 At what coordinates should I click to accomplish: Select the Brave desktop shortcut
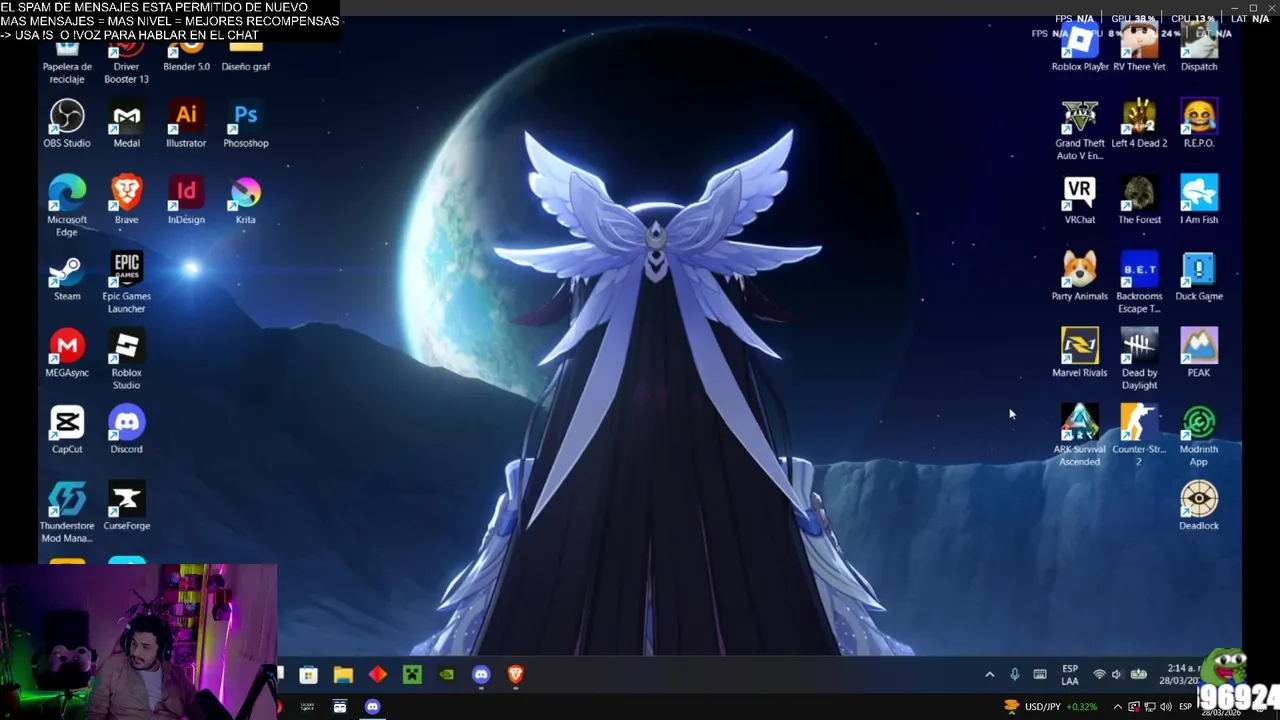coord(126,200)
